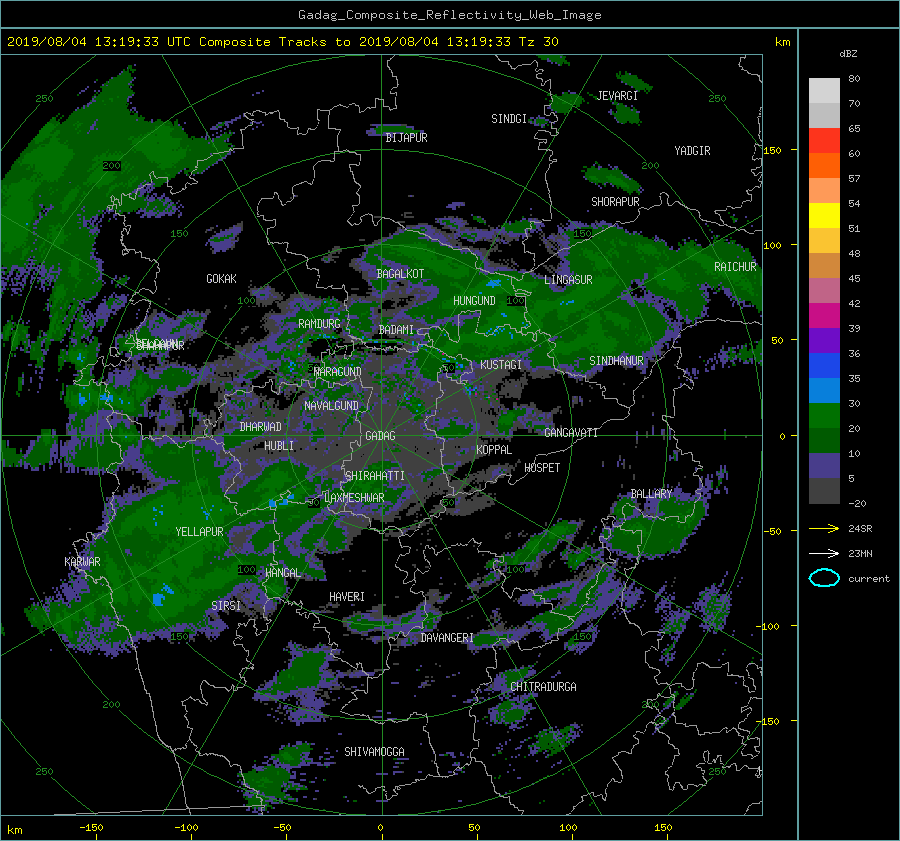Click the SINDHANUR city label
Viewport: 900px width, 841px height.
(616, 361)
